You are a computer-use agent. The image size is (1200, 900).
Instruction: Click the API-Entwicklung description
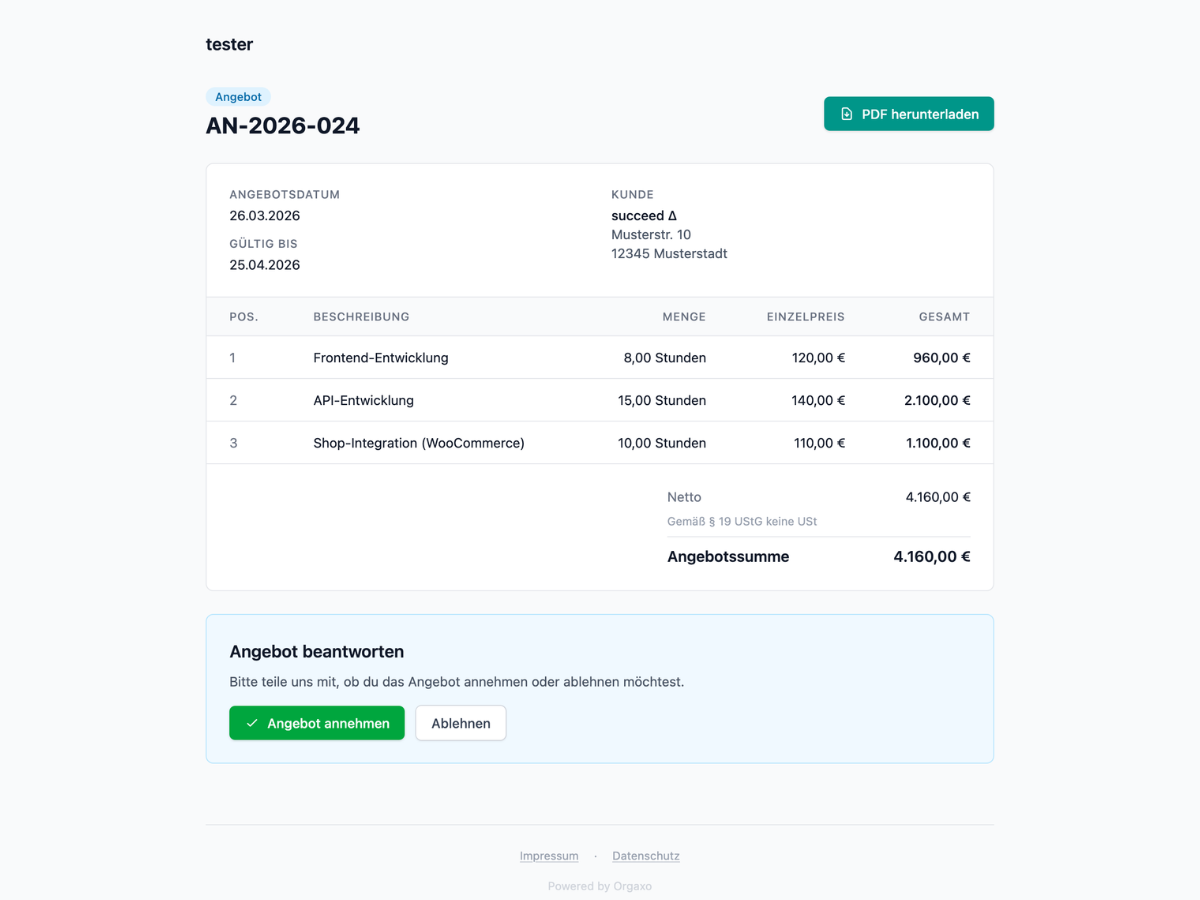364,401
